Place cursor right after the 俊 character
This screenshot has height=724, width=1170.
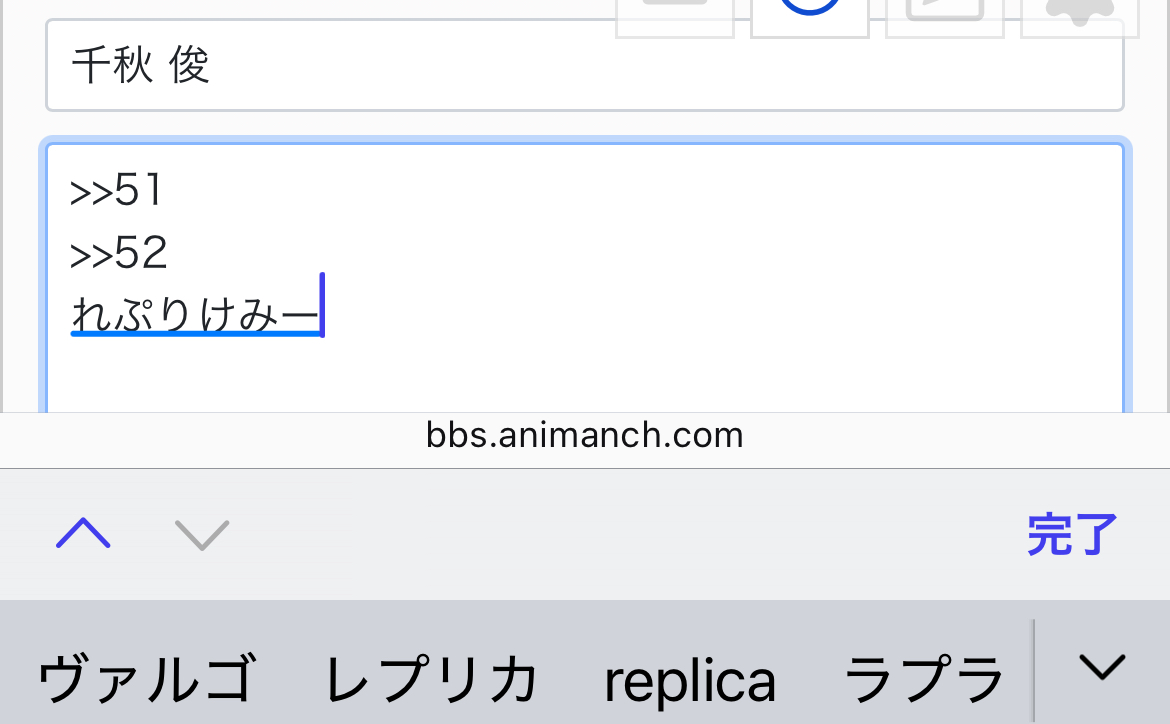(x=212, y=66)
